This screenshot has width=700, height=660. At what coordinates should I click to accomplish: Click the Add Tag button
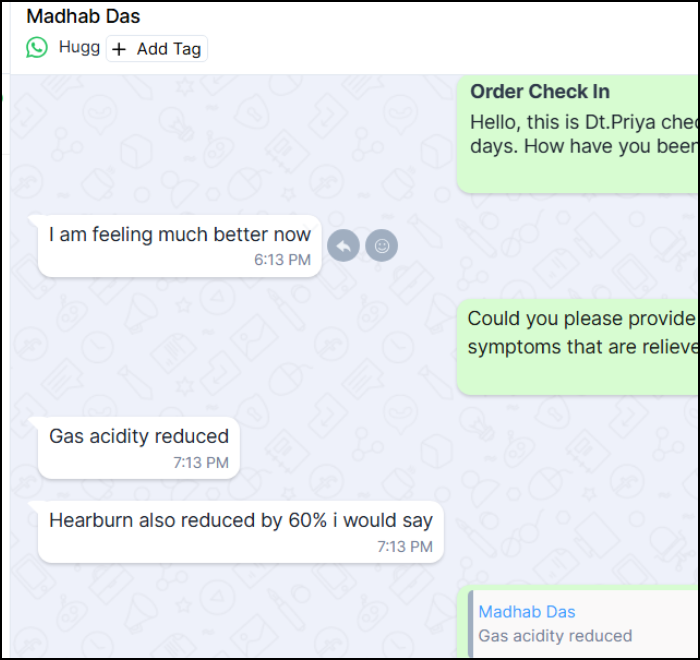[157, 49]
